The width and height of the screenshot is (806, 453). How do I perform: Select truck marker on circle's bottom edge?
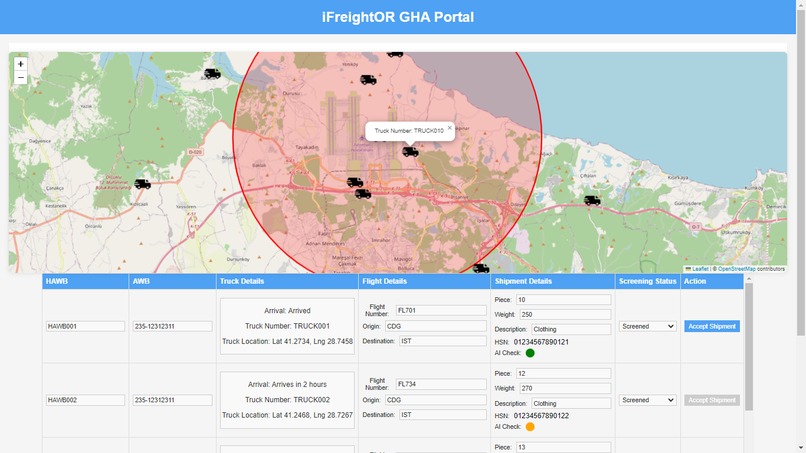coord(481,268)
